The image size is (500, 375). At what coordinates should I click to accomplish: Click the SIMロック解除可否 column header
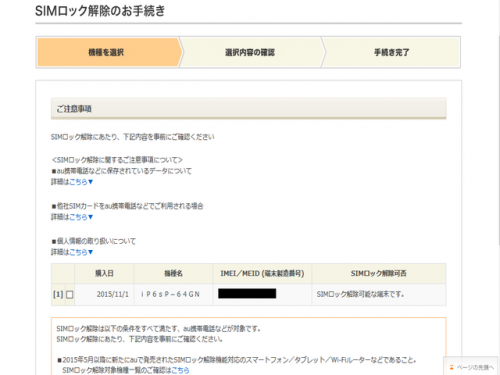pyautogui.click(x=379, y=274)
